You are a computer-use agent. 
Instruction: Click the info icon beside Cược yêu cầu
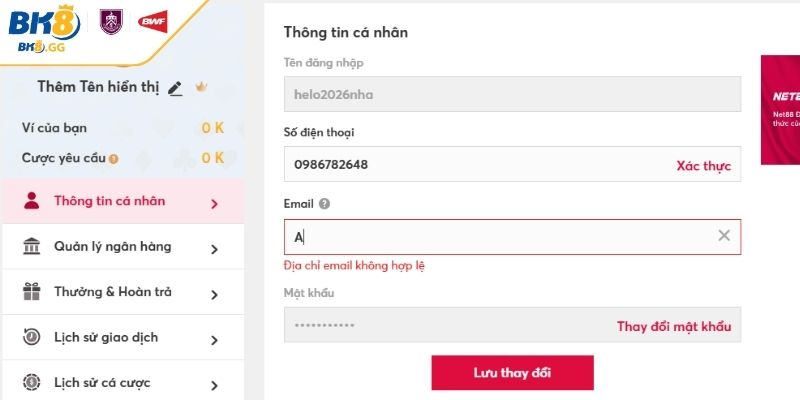point(113,158)
